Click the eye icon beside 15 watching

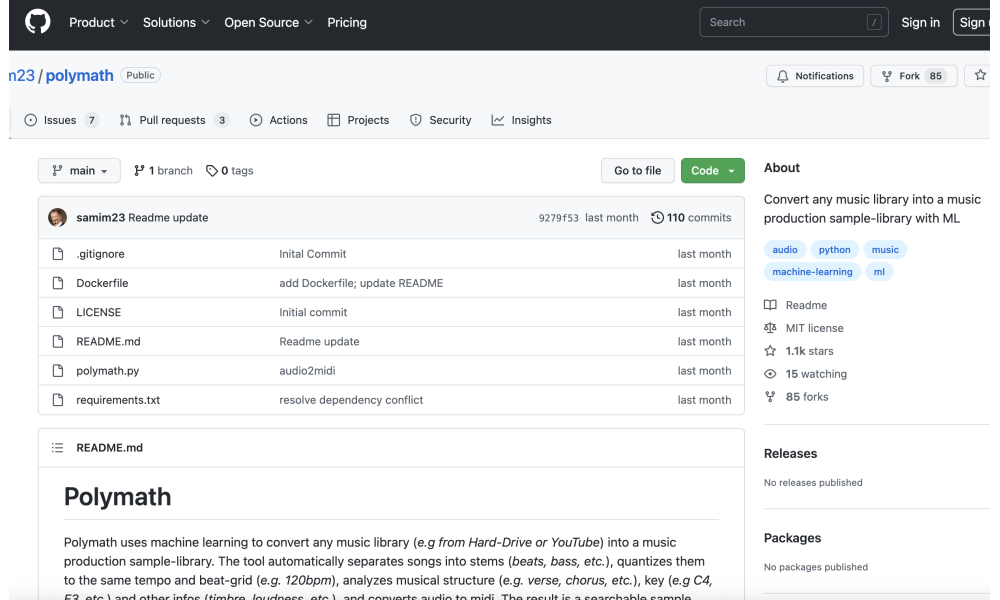point(770,374)
